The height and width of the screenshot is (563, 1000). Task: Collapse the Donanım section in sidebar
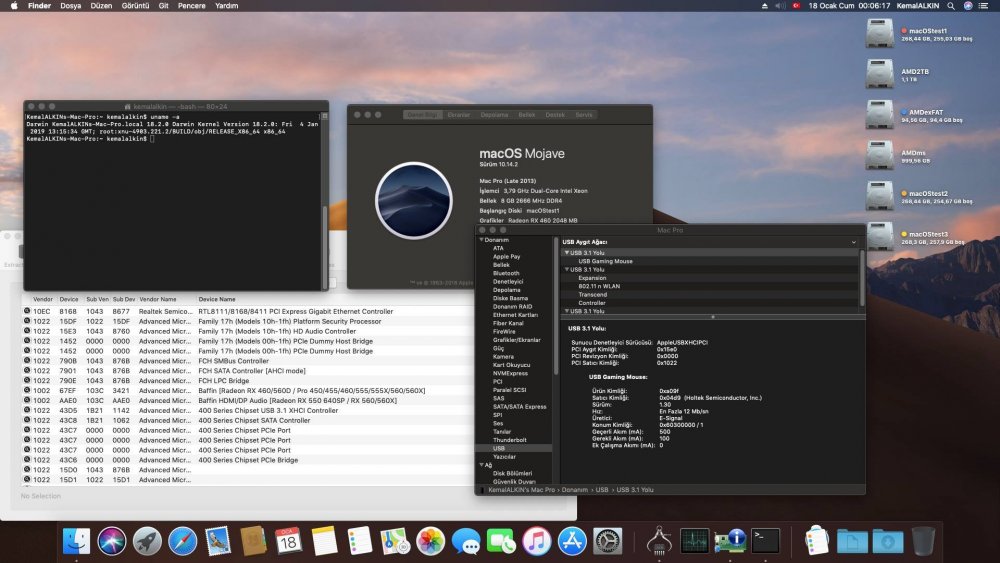(482, 240)
